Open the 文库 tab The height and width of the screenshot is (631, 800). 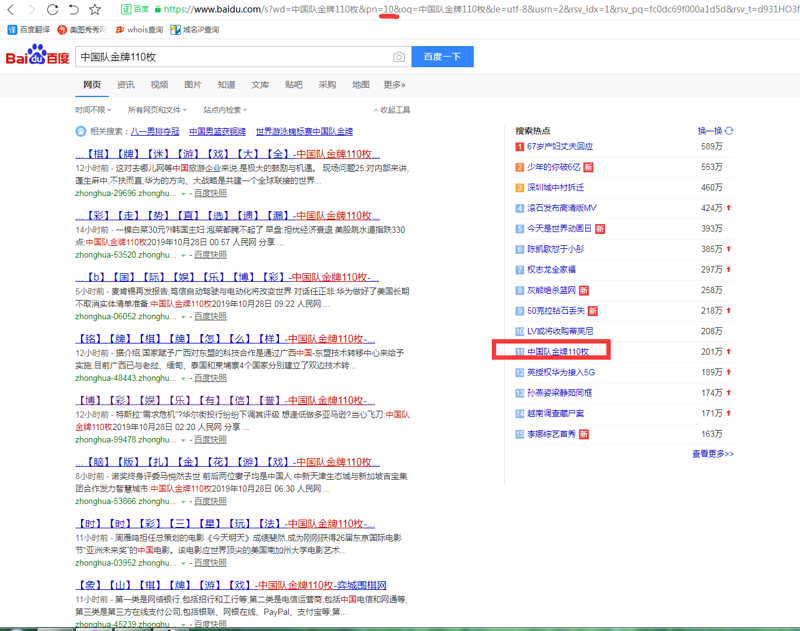point(260,85)
